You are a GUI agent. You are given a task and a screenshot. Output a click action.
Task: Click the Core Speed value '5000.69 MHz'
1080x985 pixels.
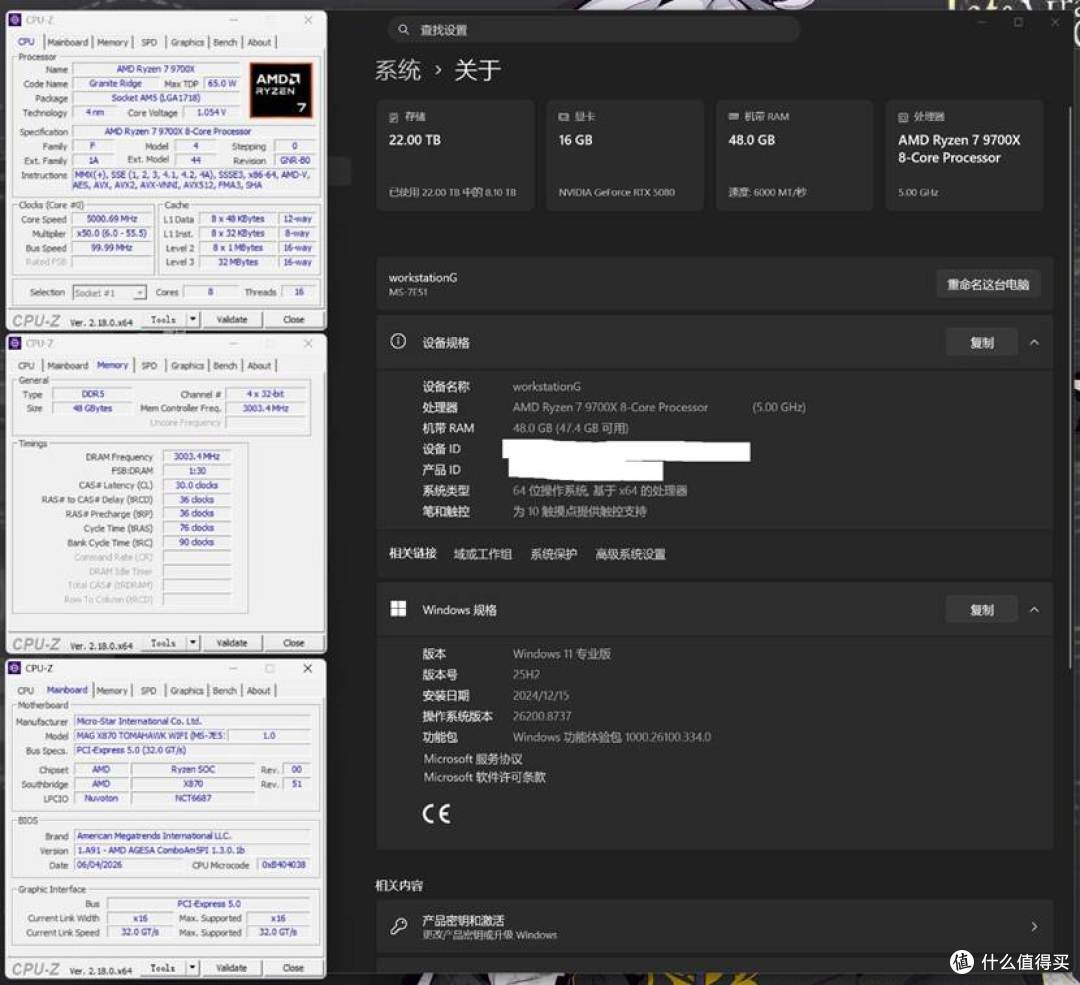click(x=112, y=219)
